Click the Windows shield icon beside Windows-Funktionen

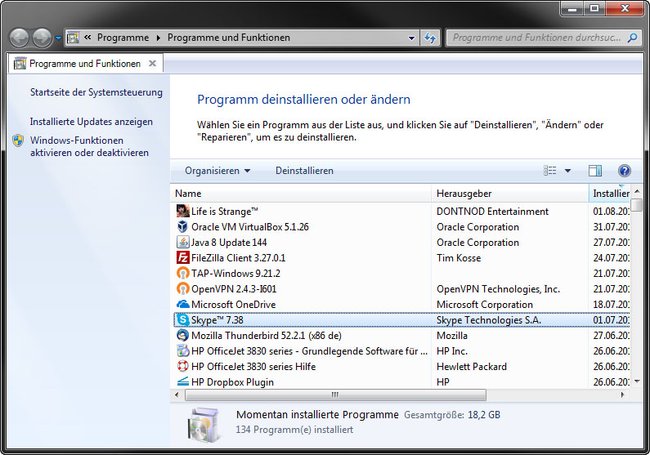tap(18, 141)
